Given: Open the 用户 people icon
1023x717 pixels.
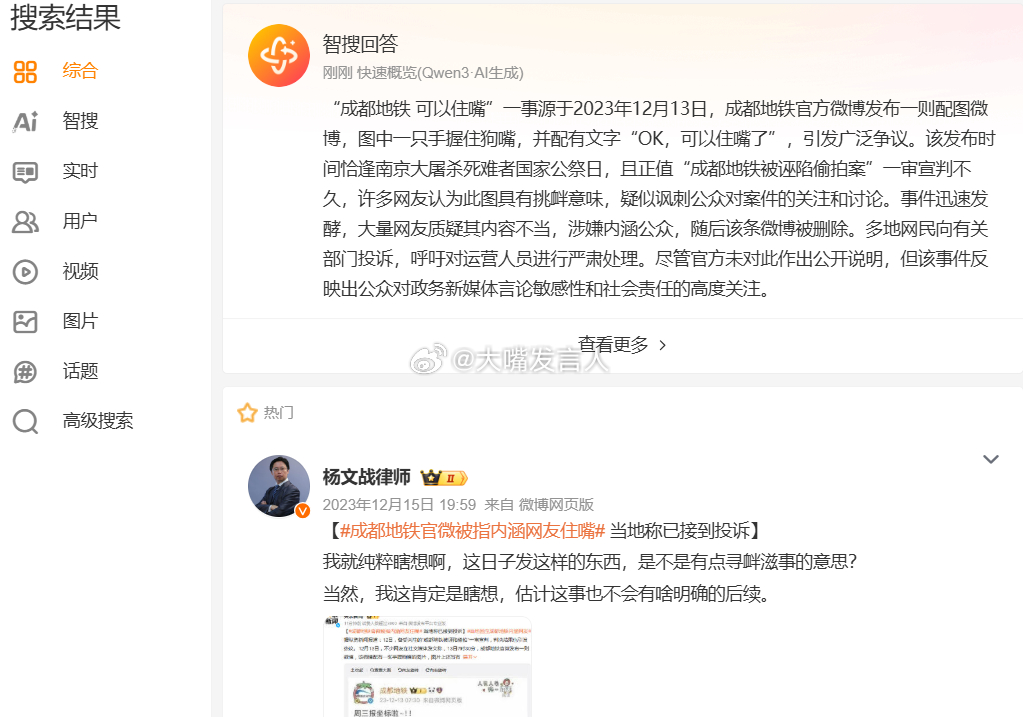Looking at the screenshot, I should point(25,222).
